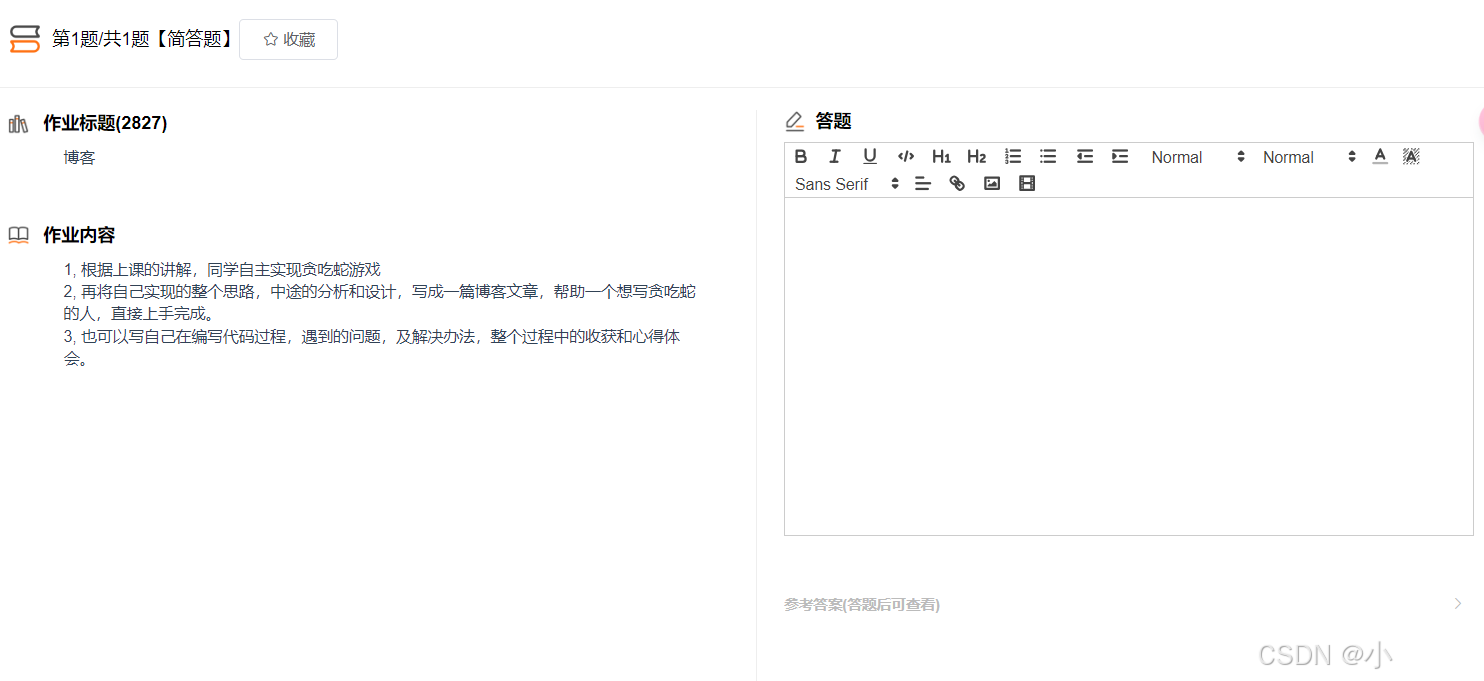The image size is (1484, 681).
Task: Open the Sans Serif font dropdown
Action: [x=846, y=184]
